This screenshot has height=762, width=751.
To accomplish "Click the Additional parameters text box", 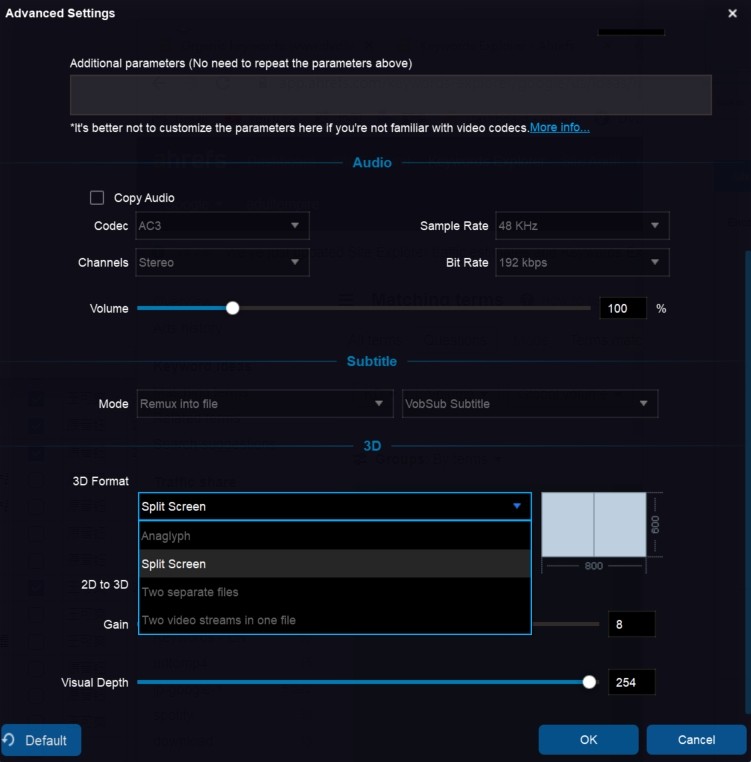I will [390, 95].
